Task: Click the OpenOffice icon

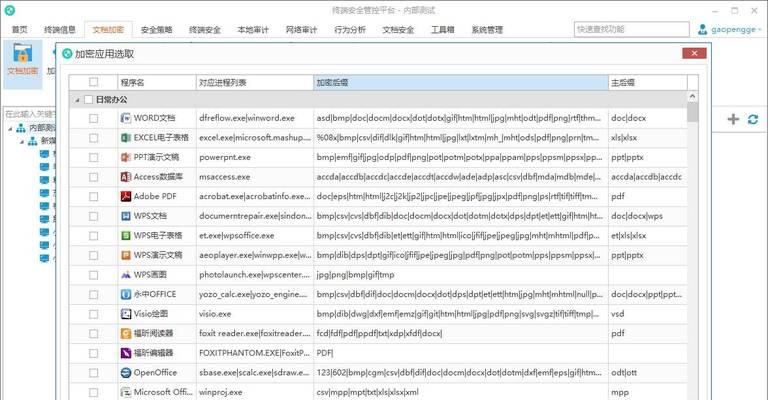Action: tap(126, 373)
